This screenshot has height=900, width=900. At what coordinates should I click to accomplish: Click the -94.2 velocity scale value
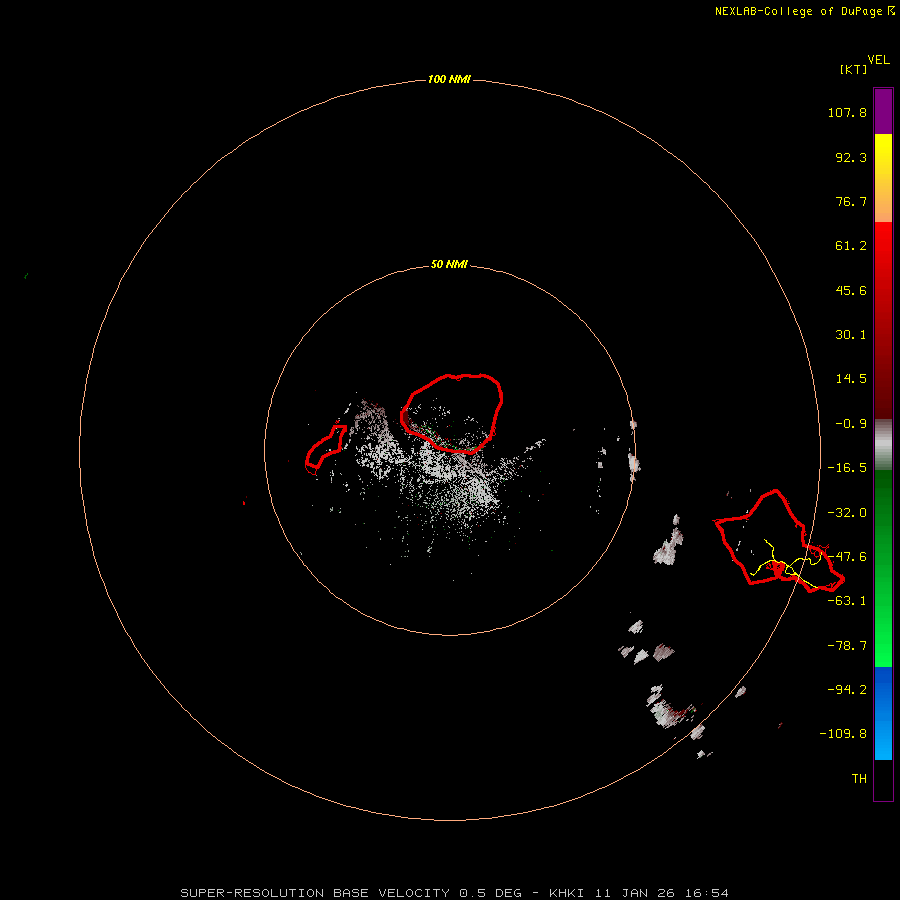(x=847, y=689)
